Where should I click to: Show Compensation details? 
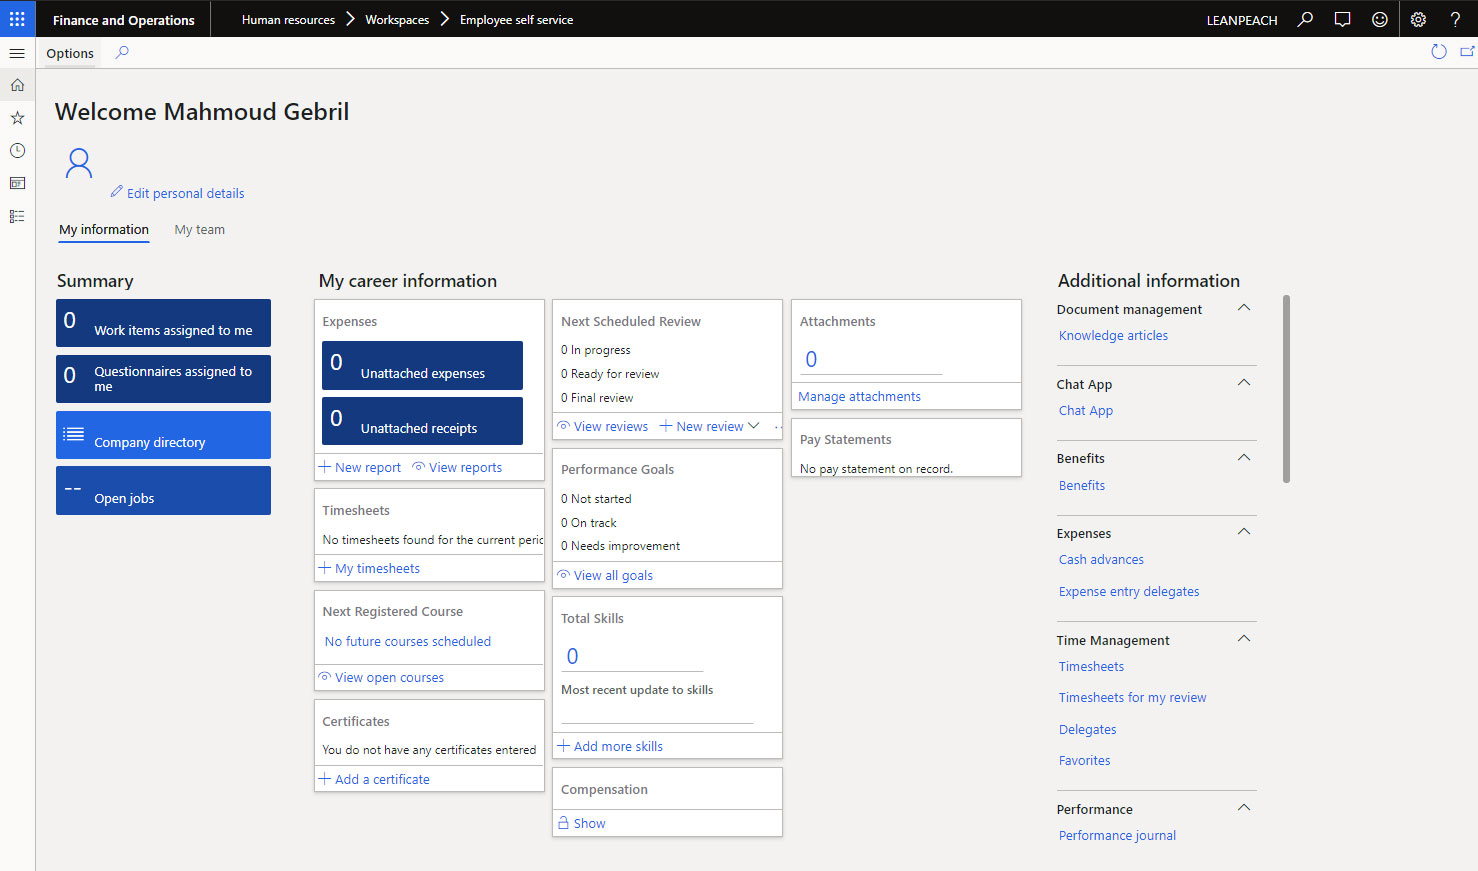589,823
